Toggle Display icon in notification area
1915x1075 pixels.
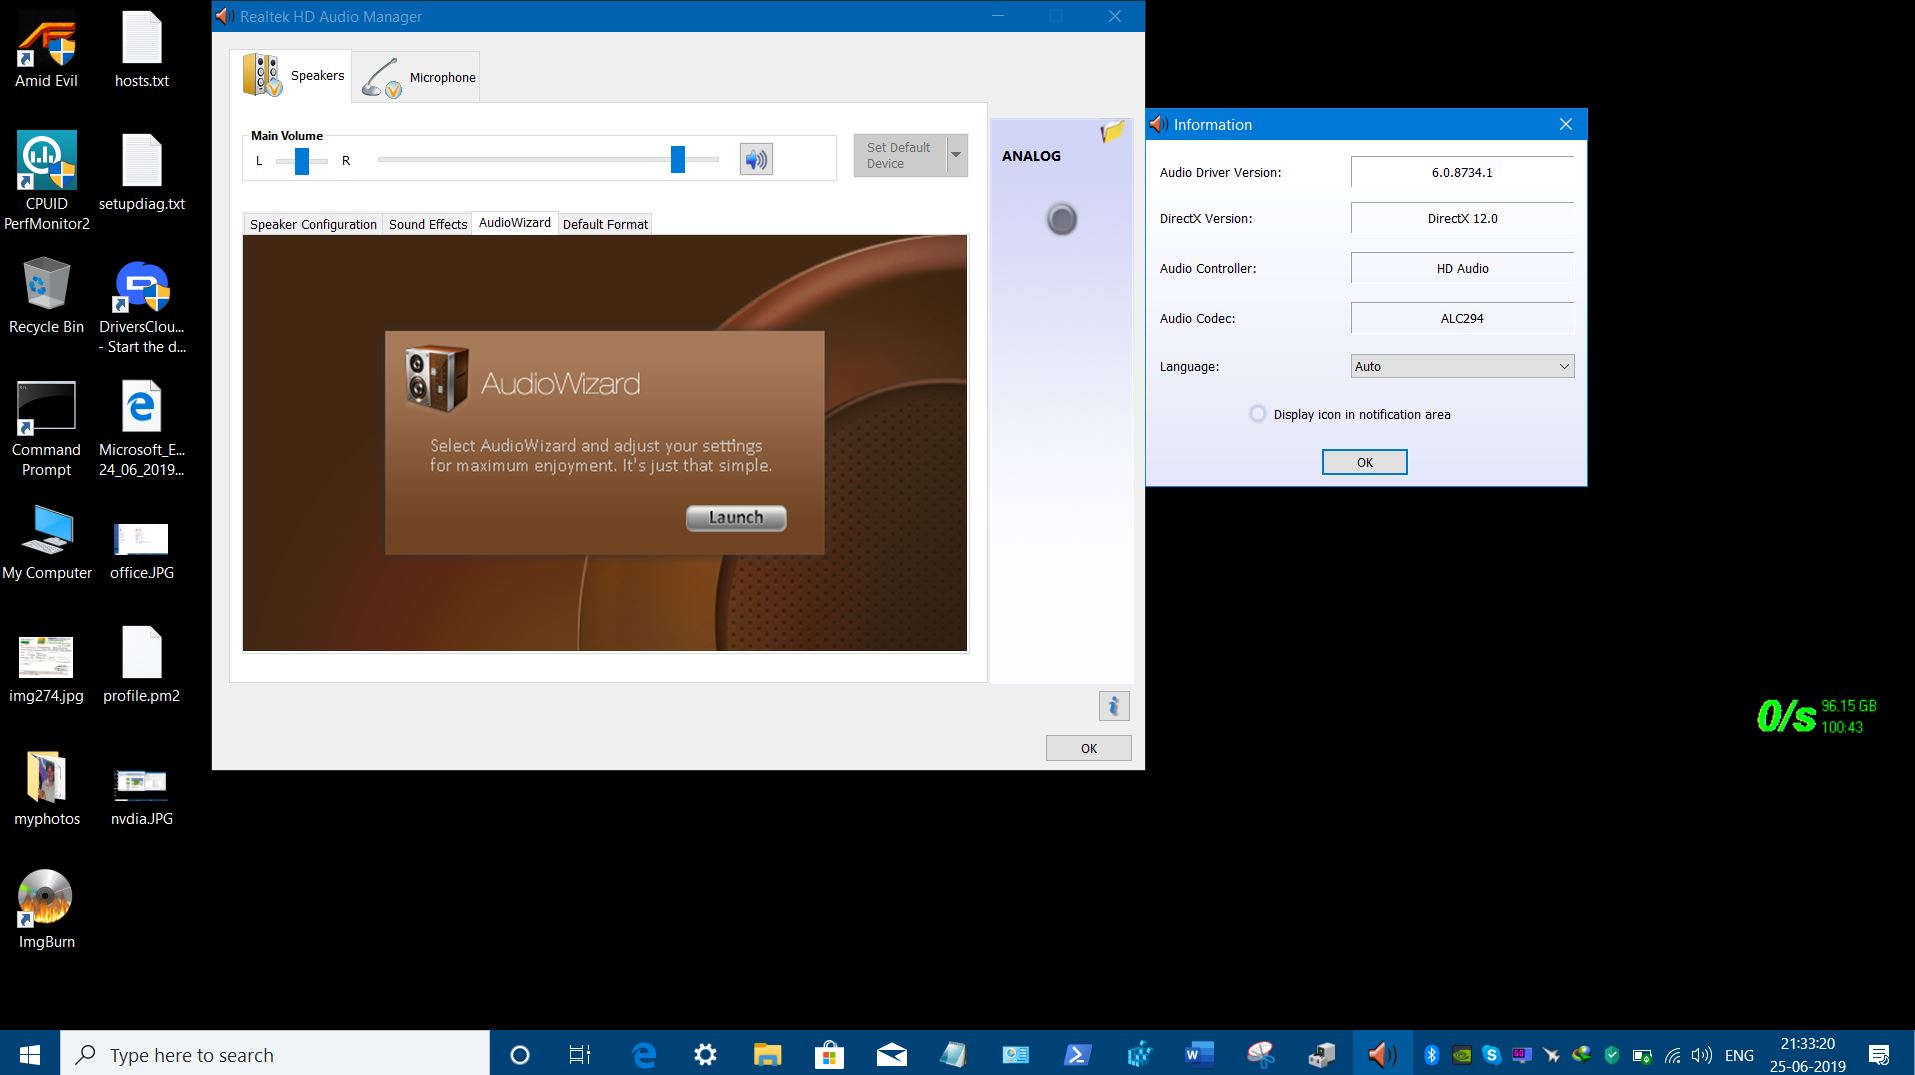pos(1258,414)
